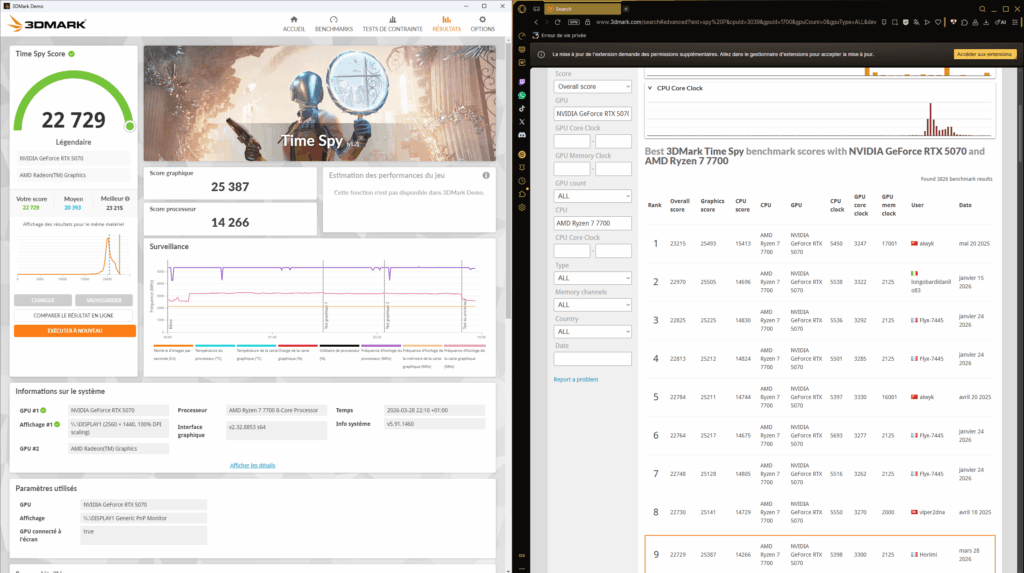1024x573 pixels.
Task: Open the Memory channels dropdown
Action: click(592, 305)
